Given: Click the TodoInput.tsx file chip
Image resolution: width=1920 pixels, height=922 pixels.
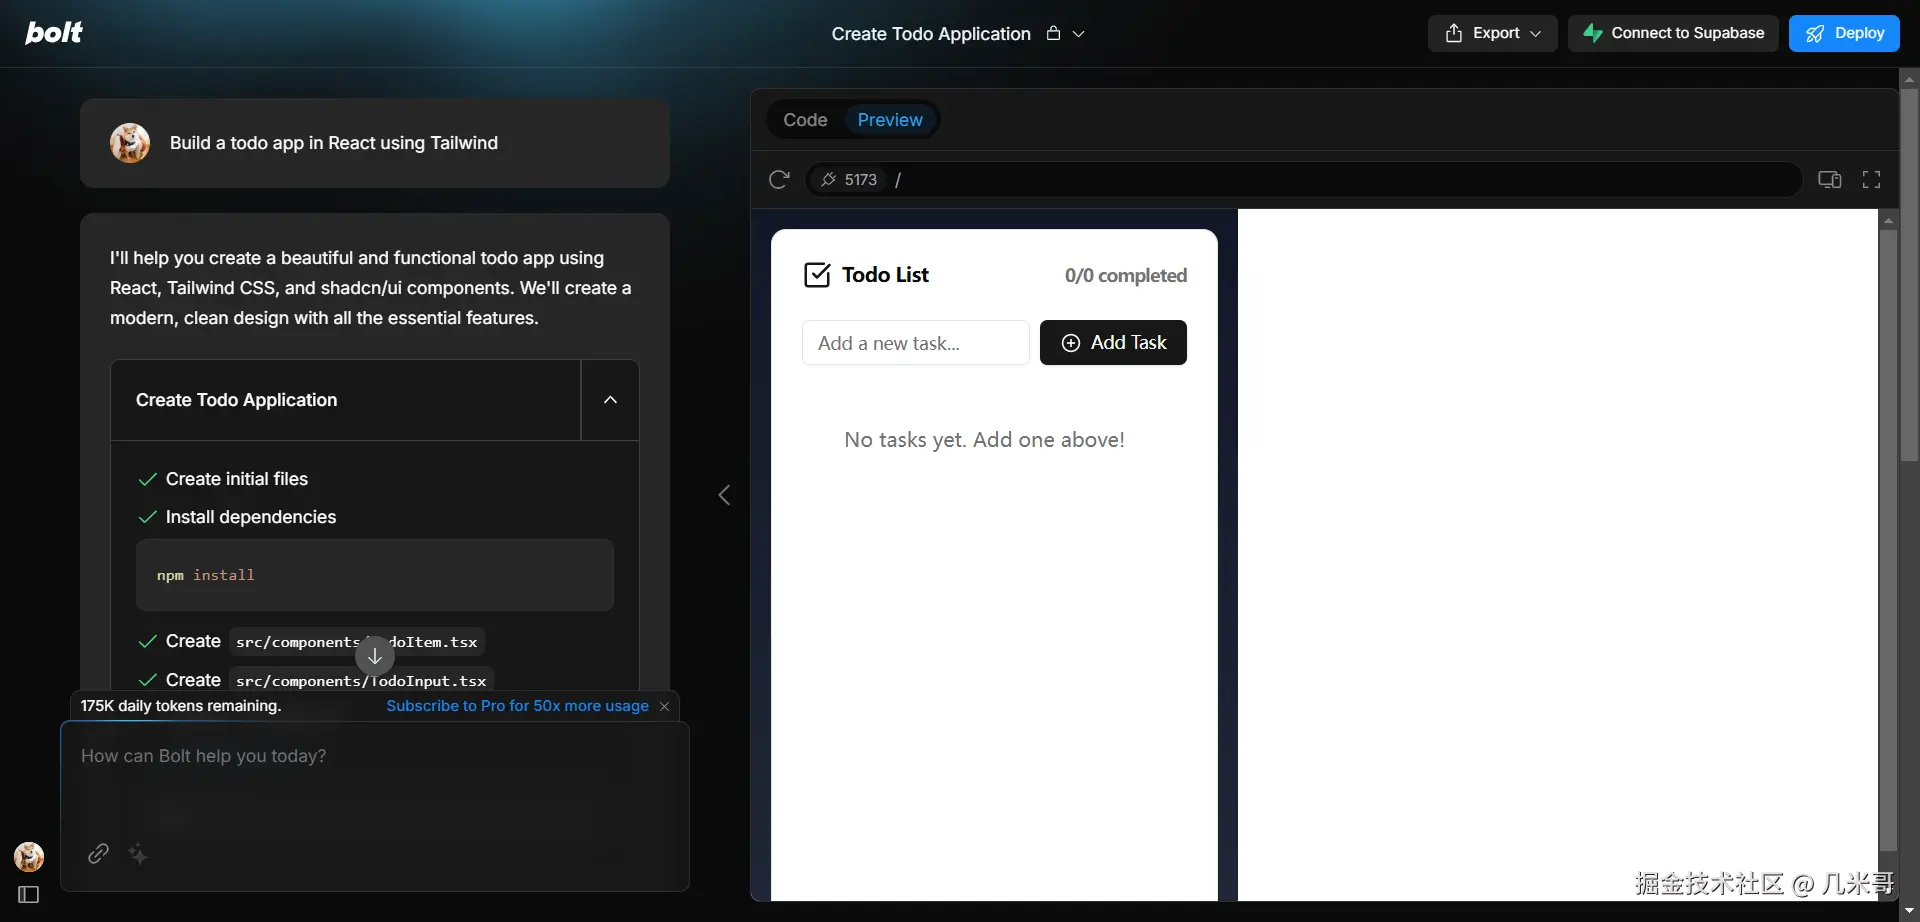Looking at the screenshot, I should coord(361,680).
